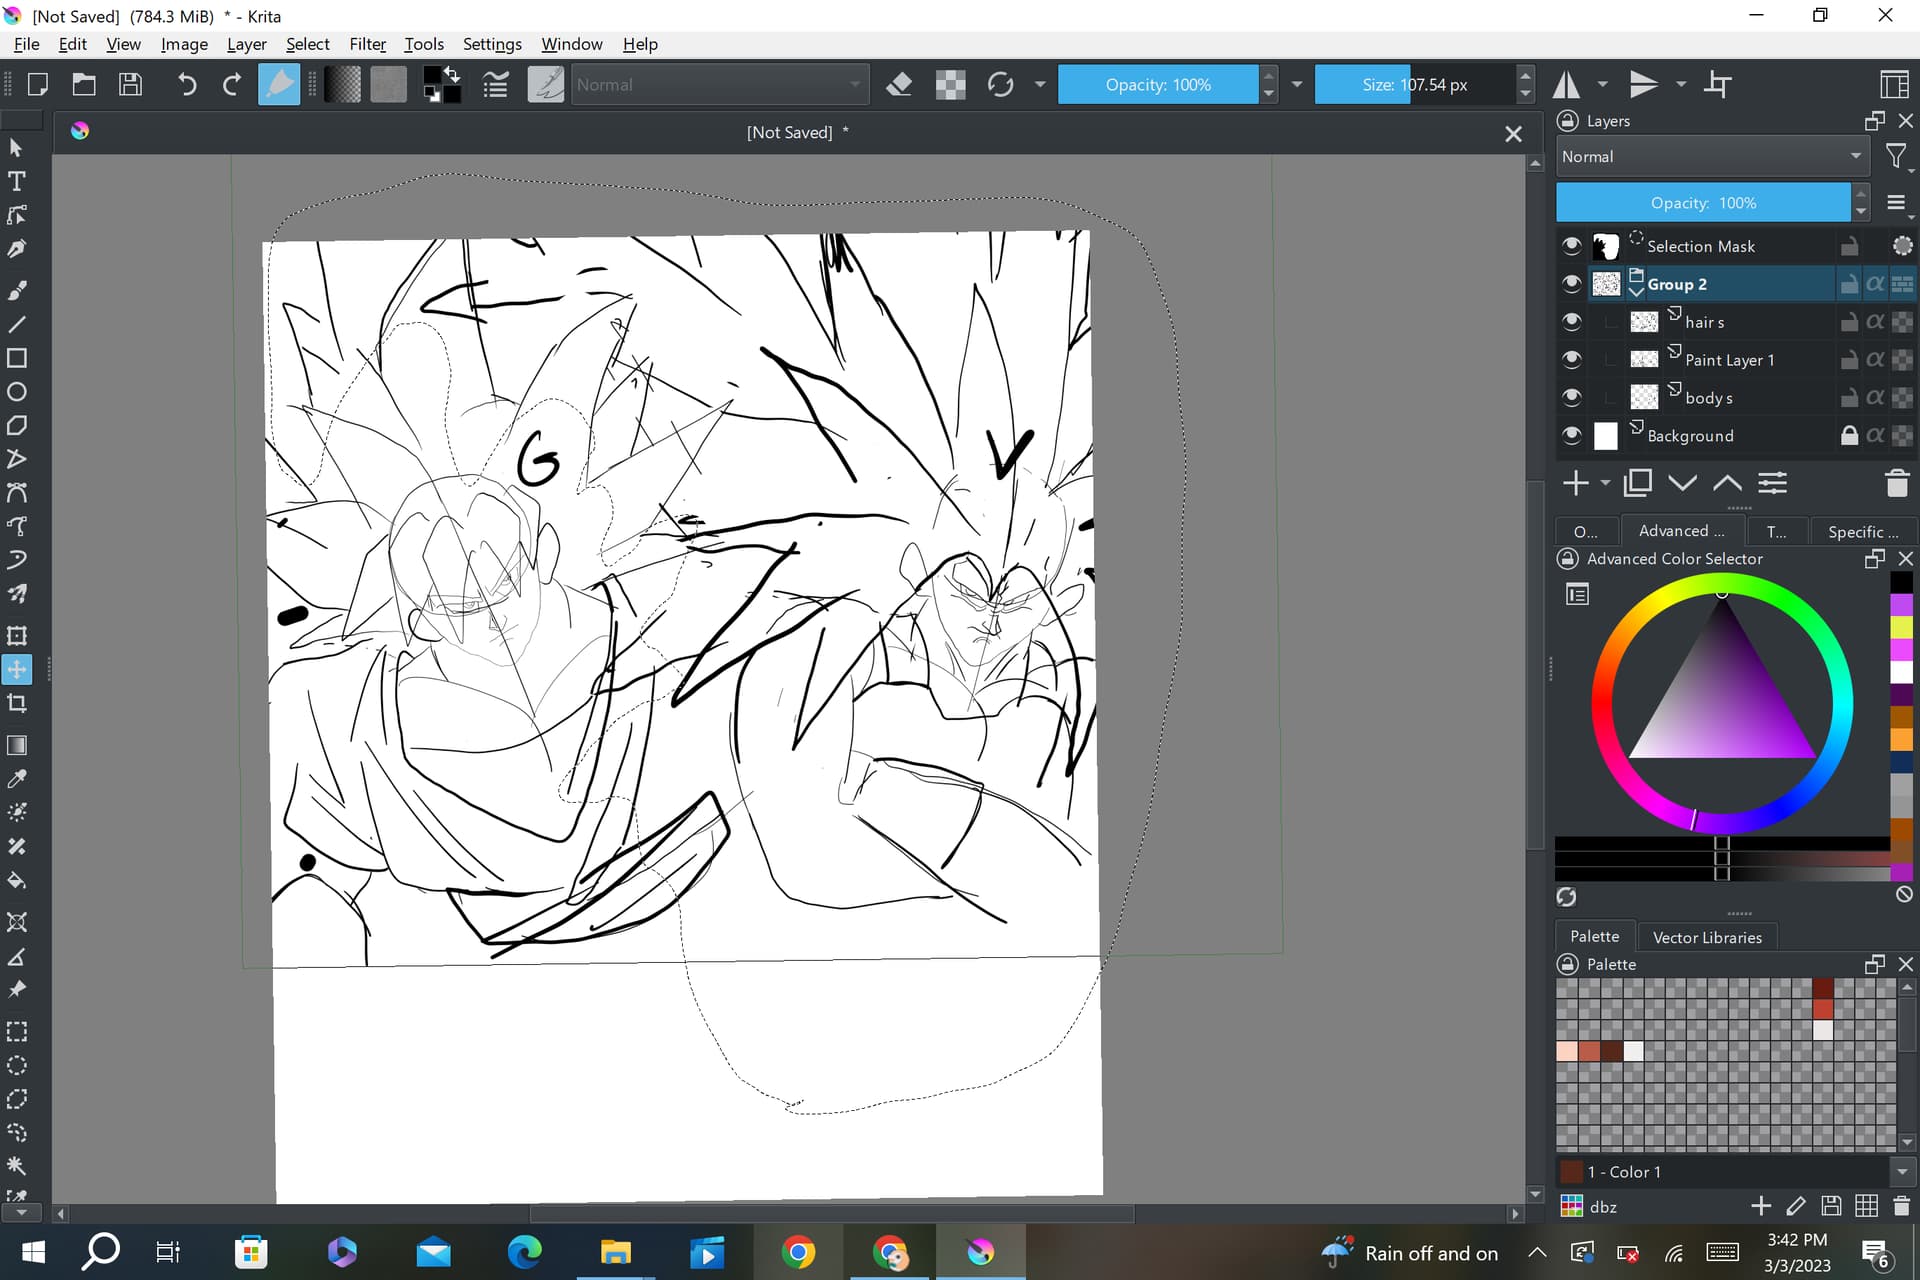1920x1280 pixels.
Task: Toggle visibility of Paint Layer 1
Action: click(x=1572, y=360)
